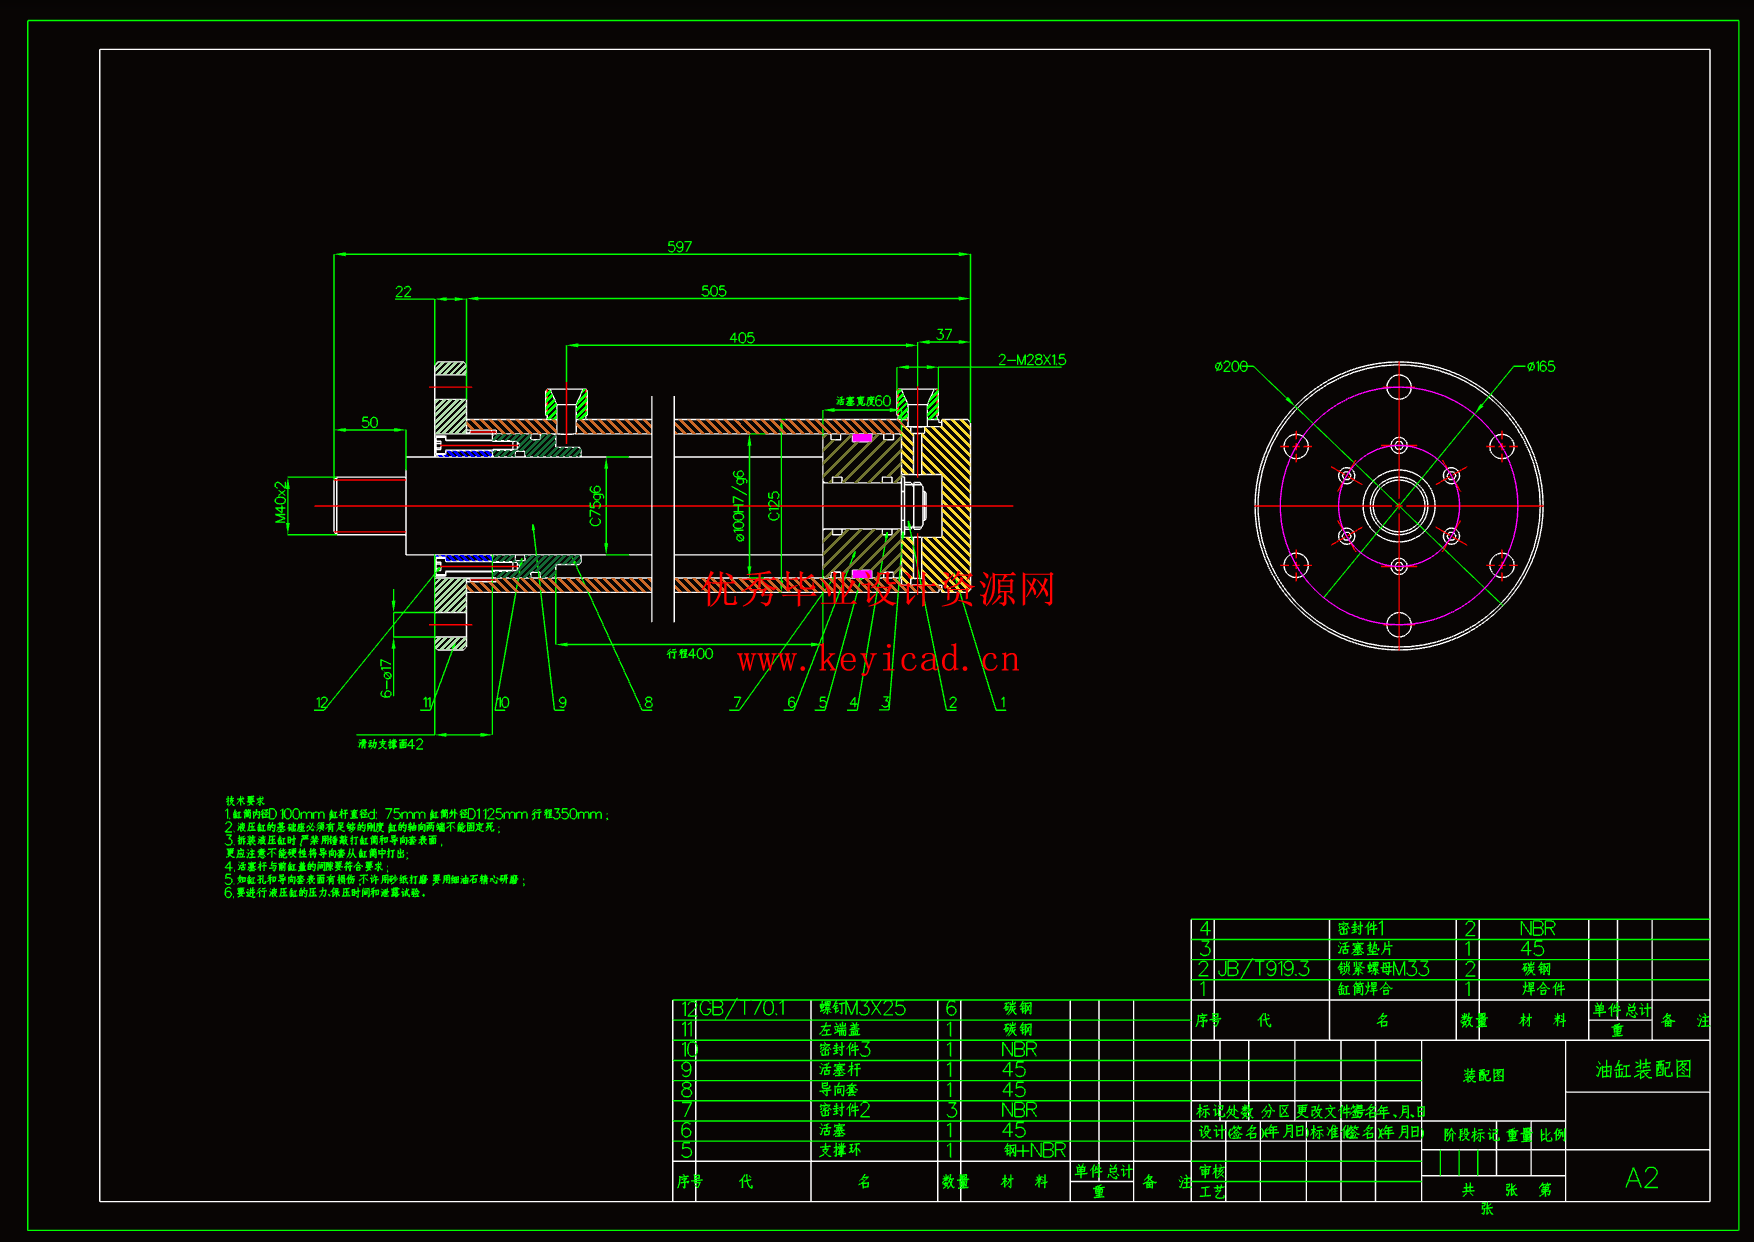Screen dimensions: 1754x1242
Task: Click the 装配图 cell in title block
Action: [1483, 1076]
